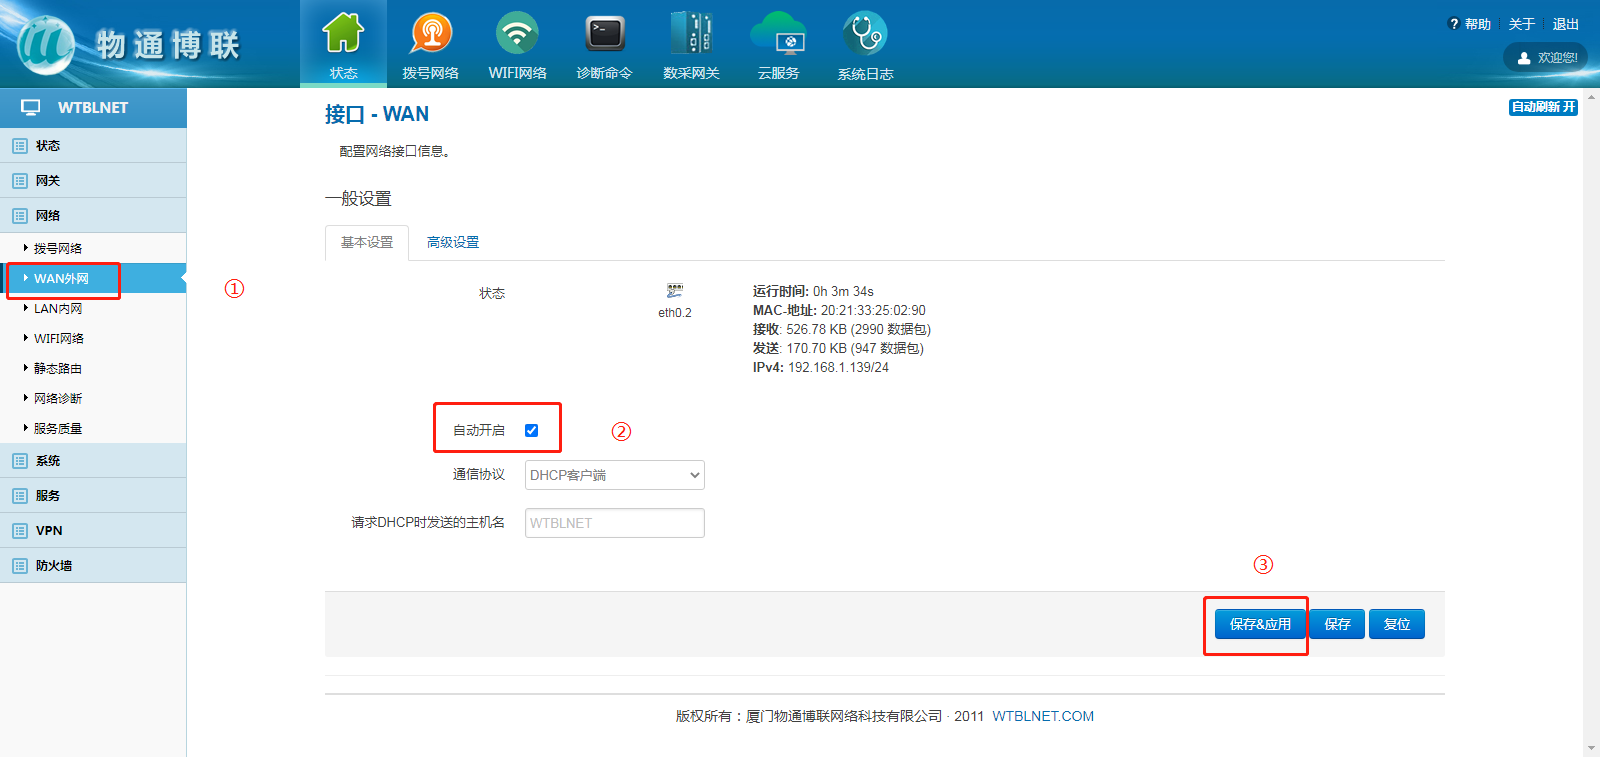Screen dimensions: 1600x757
Task: Switch to the 高级设置 tab
Action: pos(453,243)
